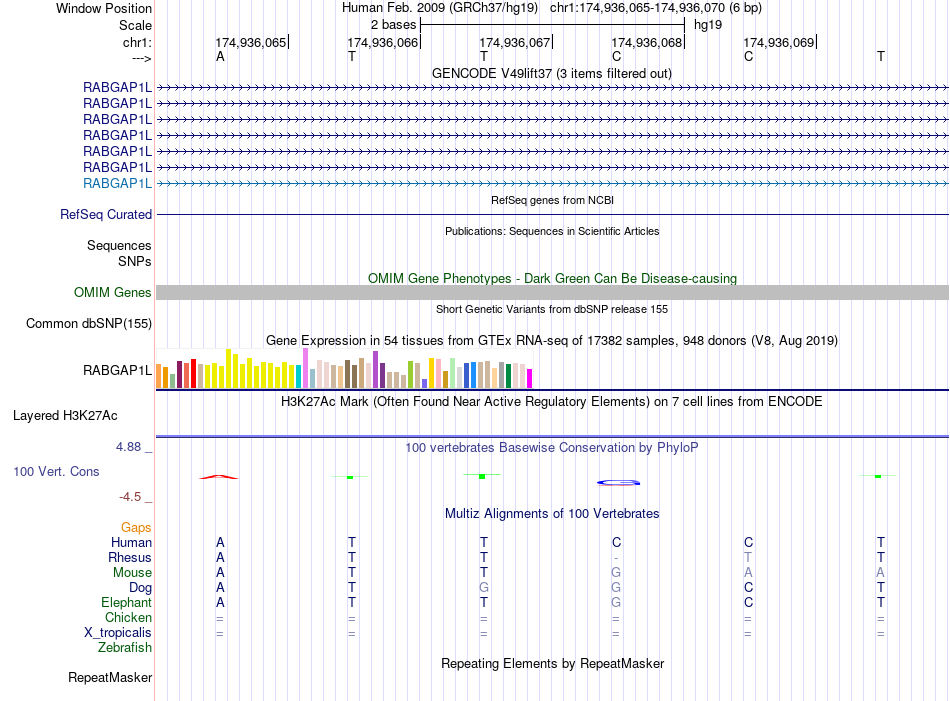Image resolution: width=950 pixels, height=701 pixels.
Task: Click the hg19 label beside the scale bar
Action: click(708, 25)
